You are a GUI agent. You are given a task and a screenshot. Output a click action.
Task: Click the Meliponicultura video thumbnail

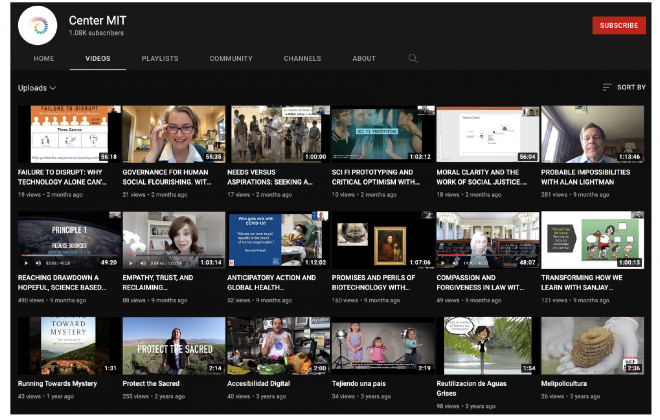click(592, 346)
